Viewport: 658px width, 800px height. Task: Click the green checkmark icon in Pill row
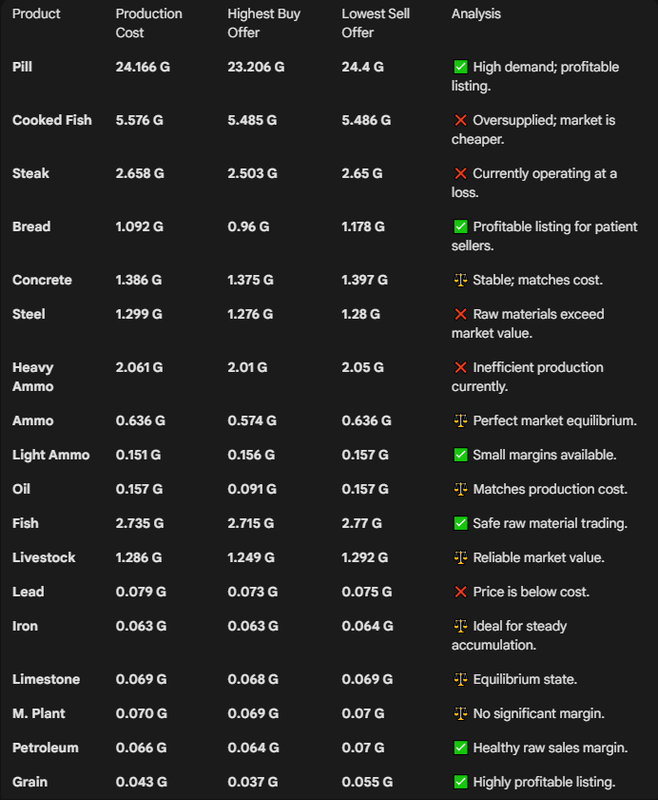click(x=460, y=67)
